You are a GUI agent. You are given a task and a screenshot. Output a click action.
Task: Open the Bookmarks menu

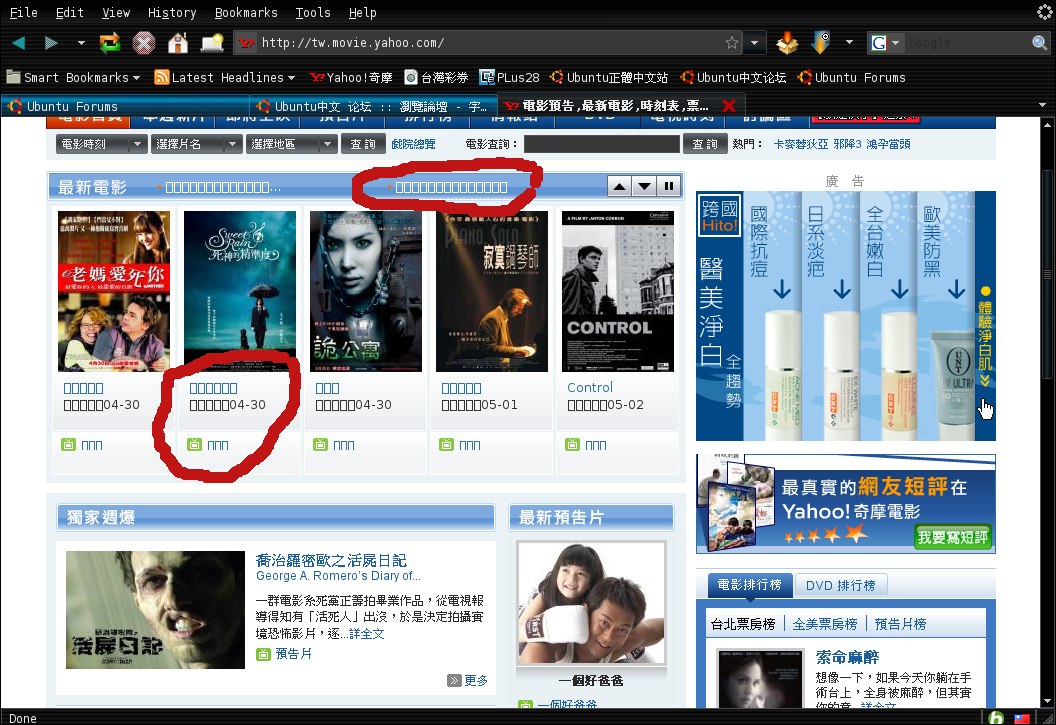[x=246, y=12]
